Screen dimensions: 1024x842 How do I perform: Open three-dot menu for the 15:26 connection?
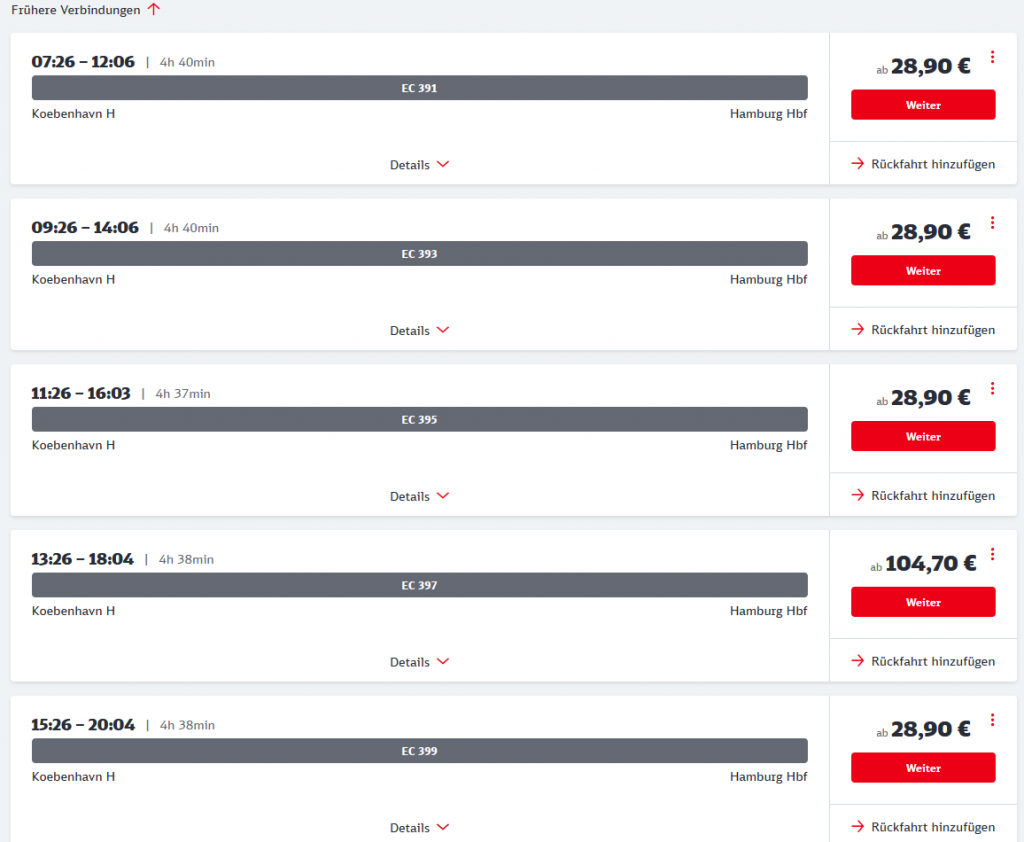tap(992, 720)
